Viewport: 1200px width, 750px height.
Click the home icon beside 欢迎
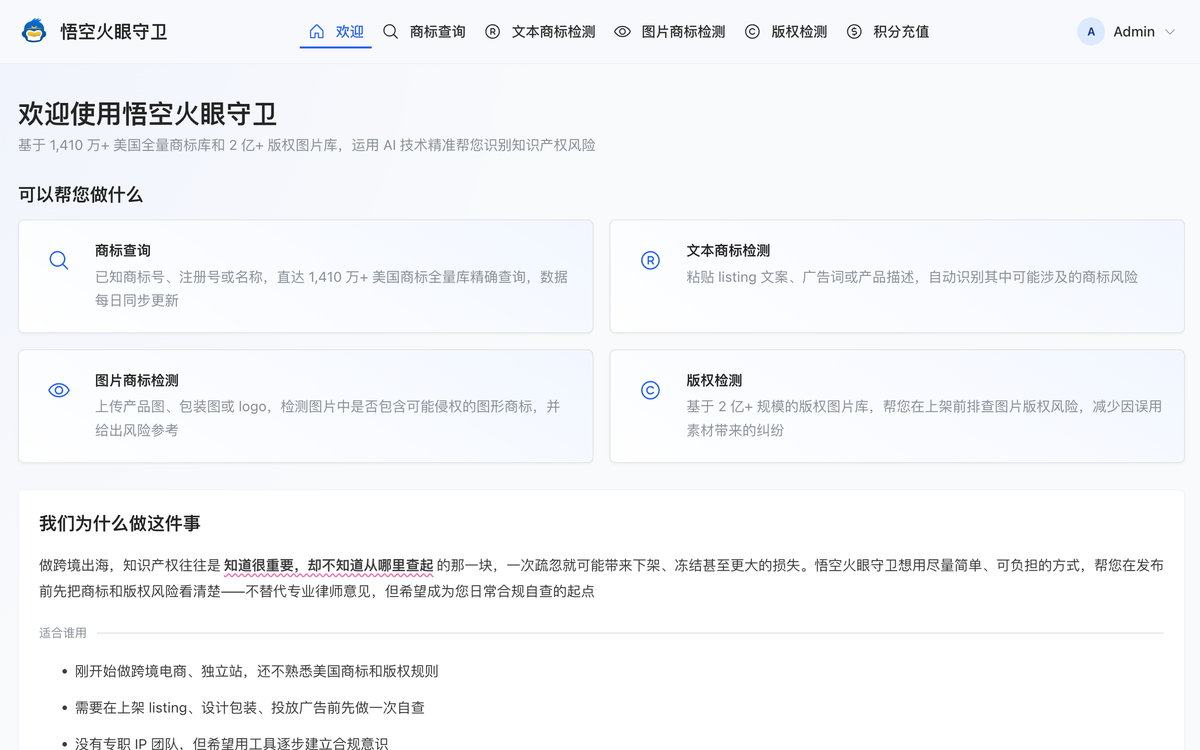pyautogui.click(x=317, y=31)
